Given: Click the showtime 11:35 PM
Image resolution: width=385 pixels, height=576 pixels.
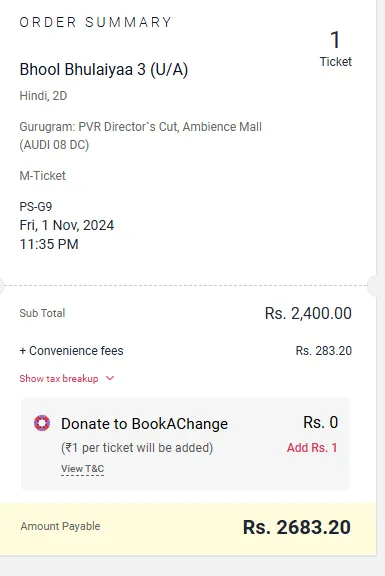Looking at the screenshot, I should (x=49, y=244).
